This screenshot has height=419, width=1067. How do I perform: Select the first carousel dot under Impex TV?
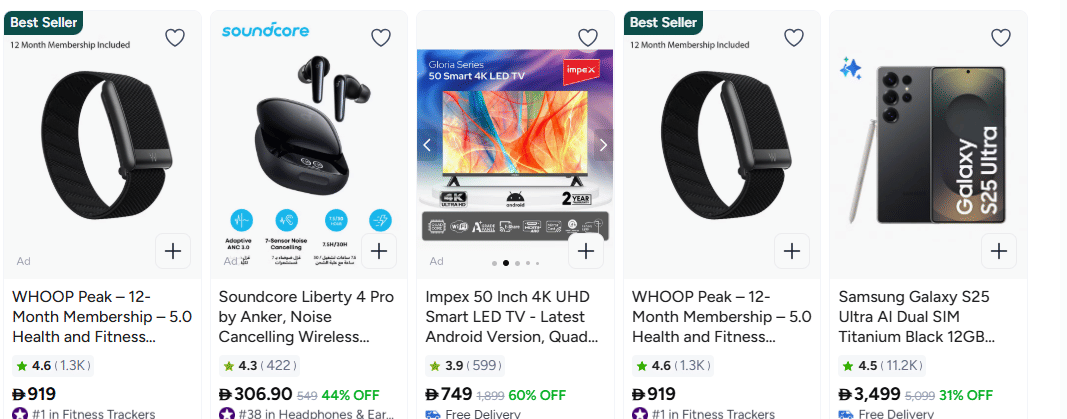[x=494, y=263]
